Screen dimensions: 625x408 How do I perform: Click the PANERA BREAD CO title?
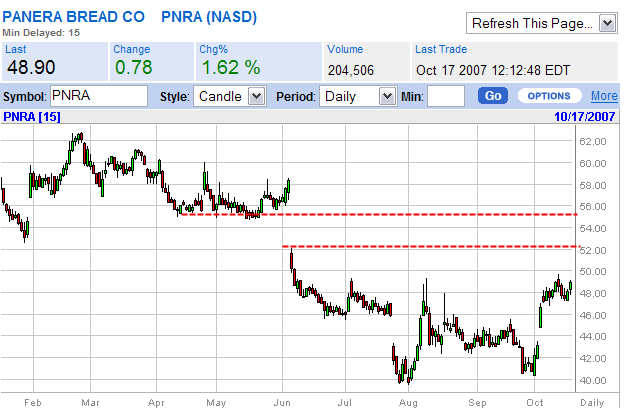pos(73,17)
